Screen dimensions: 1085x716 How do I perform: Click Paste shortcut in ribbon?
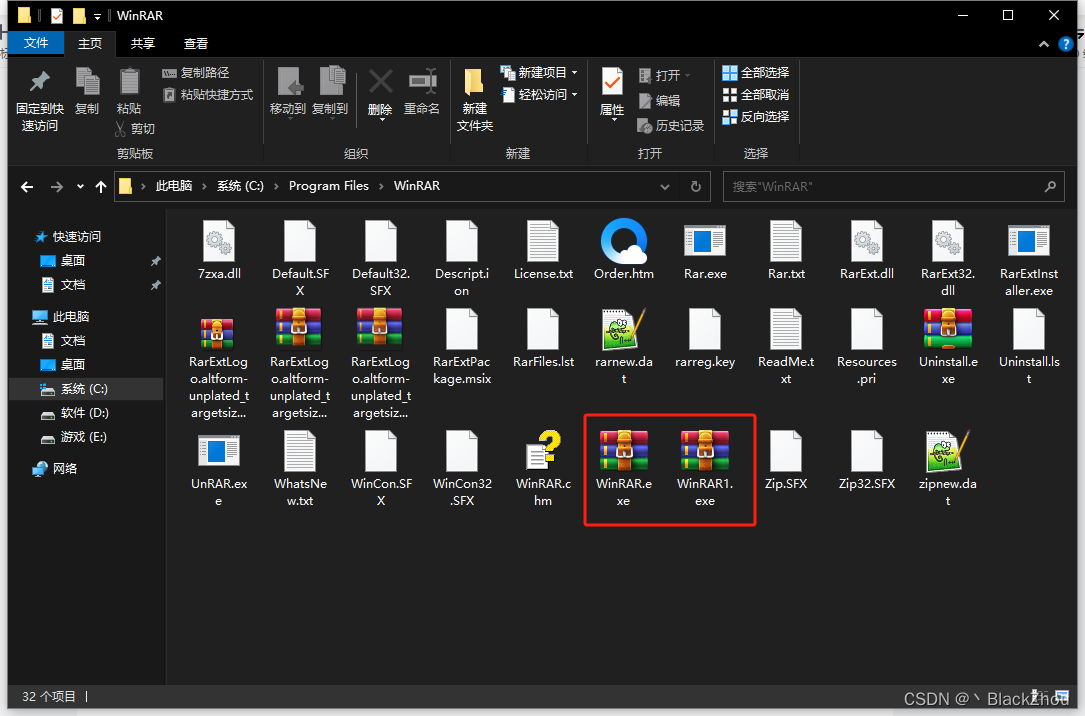[208, 95]
